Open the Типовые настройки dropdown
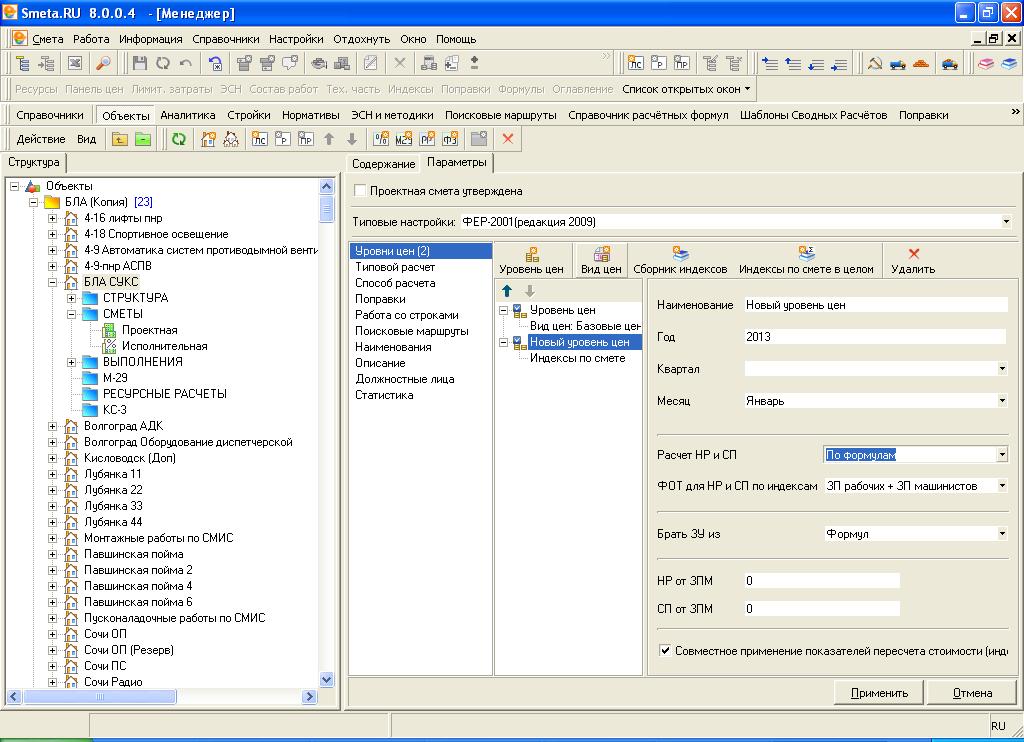 [x=1006, y=222]
